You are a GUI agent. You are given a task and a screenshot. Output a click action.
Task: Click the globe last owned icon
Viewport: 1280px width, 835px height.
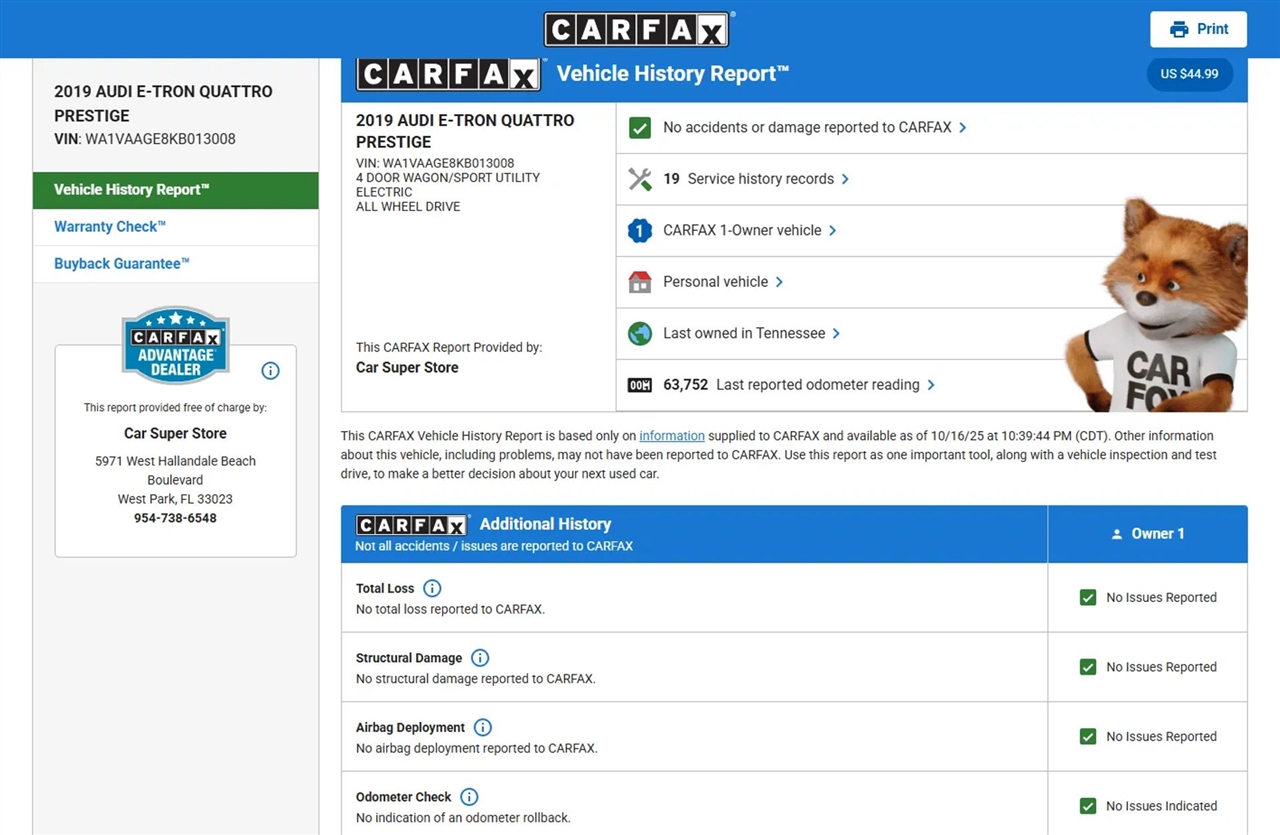[x=639, y=333]
